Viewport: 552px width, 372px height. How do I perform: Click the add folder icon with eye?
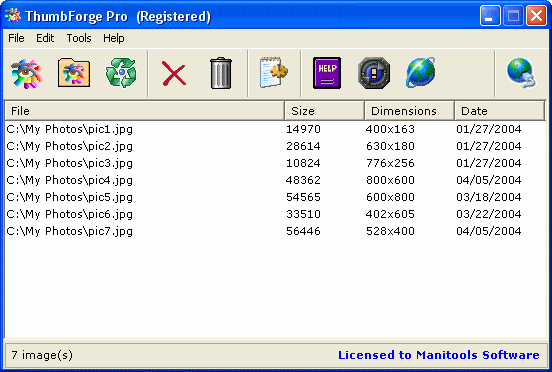click(x=74, y=73)
